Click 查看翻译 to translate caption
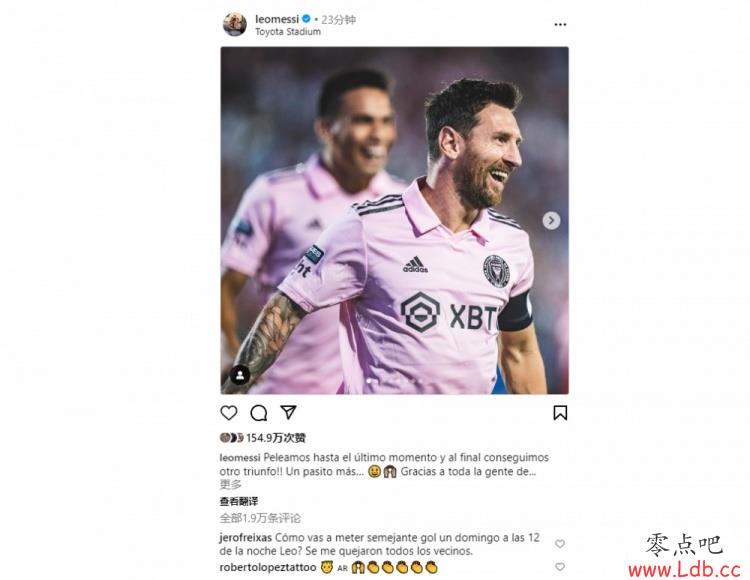 pyautogui.click(x=239, y=502)
